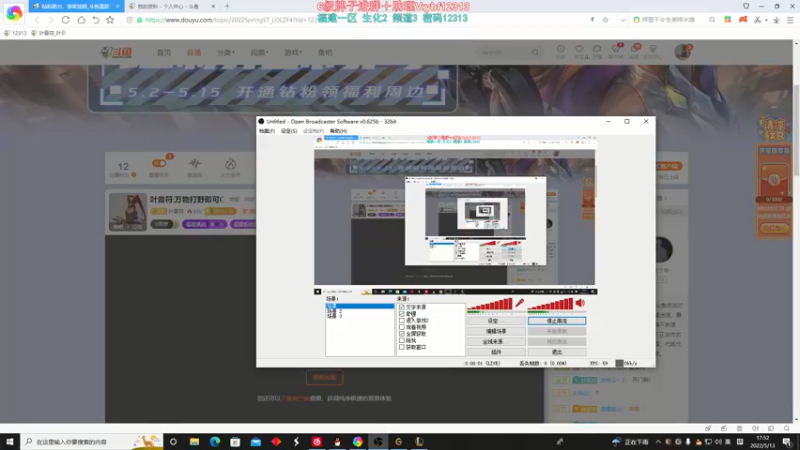Go to browser home page icon
This screenshot has width=800, height=450.
point(81,20)
